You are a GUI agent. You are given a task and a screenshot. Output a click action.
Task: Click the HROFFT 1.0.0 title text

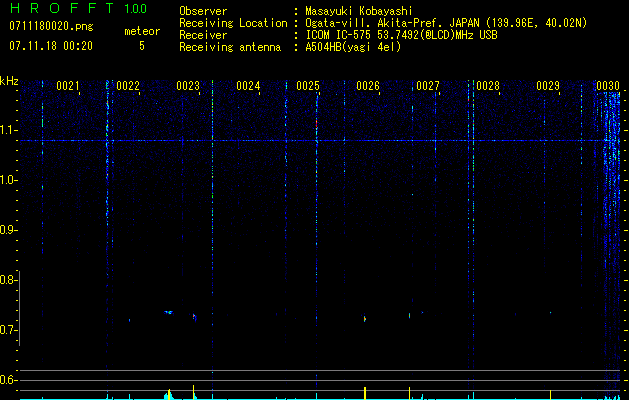[x=78, y=8]
